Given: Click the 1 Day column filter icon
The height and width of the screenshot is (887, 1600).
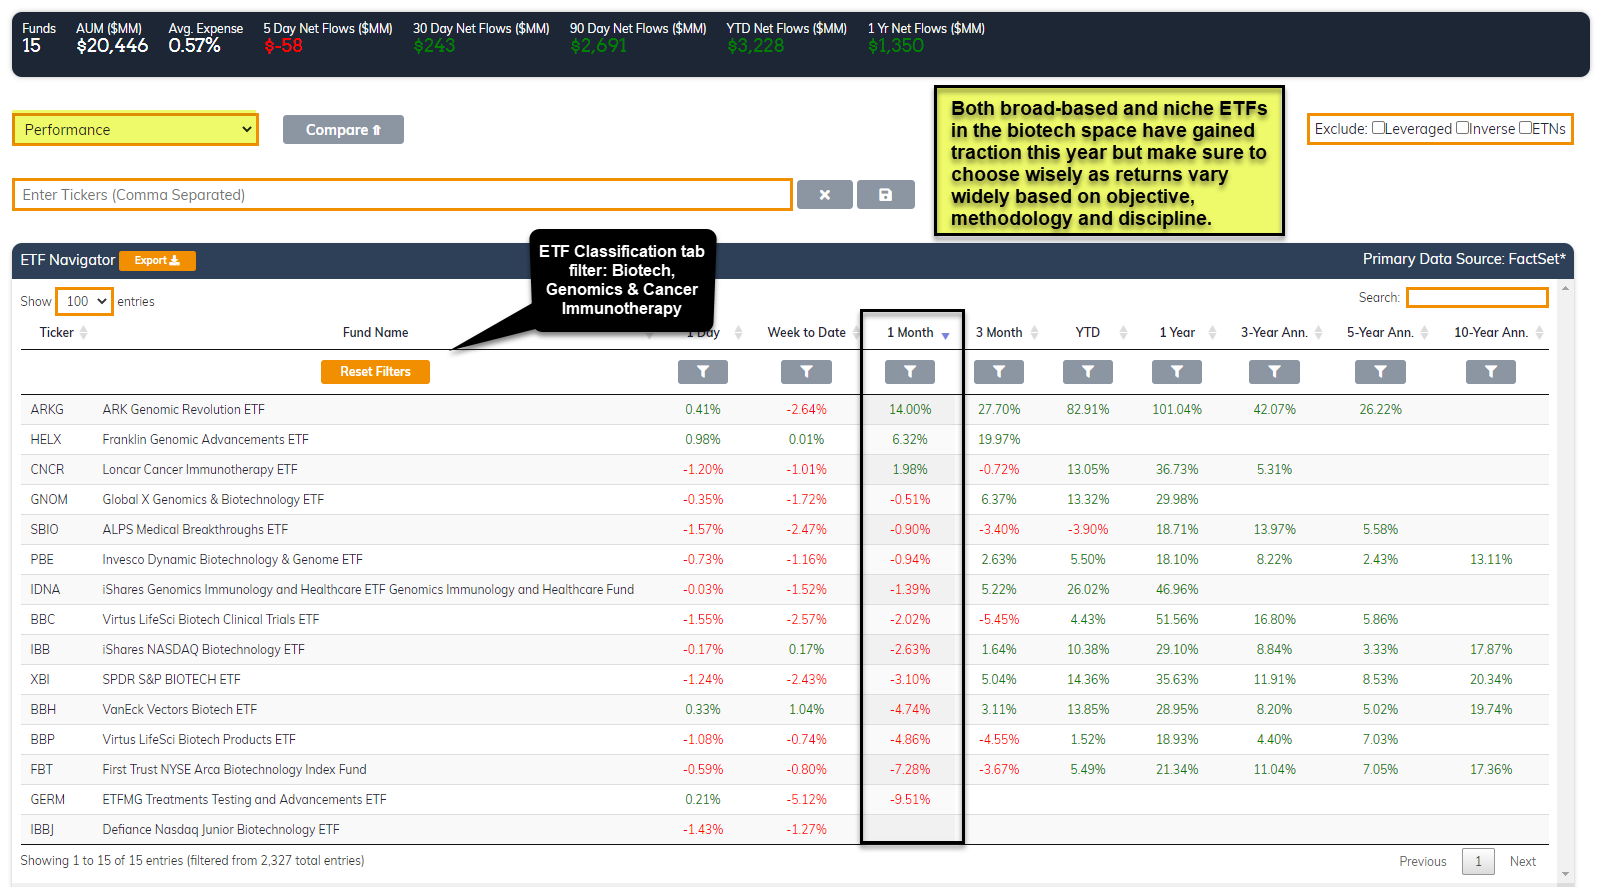Looking at the screenshot, I should (703, 372).
